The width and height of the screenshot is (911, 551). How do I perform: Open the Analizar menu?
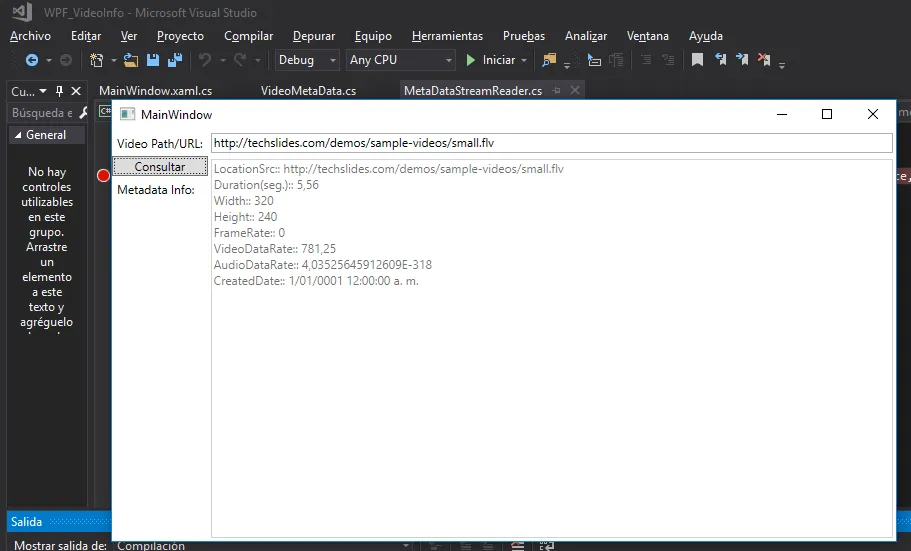(x=586, y=36)
